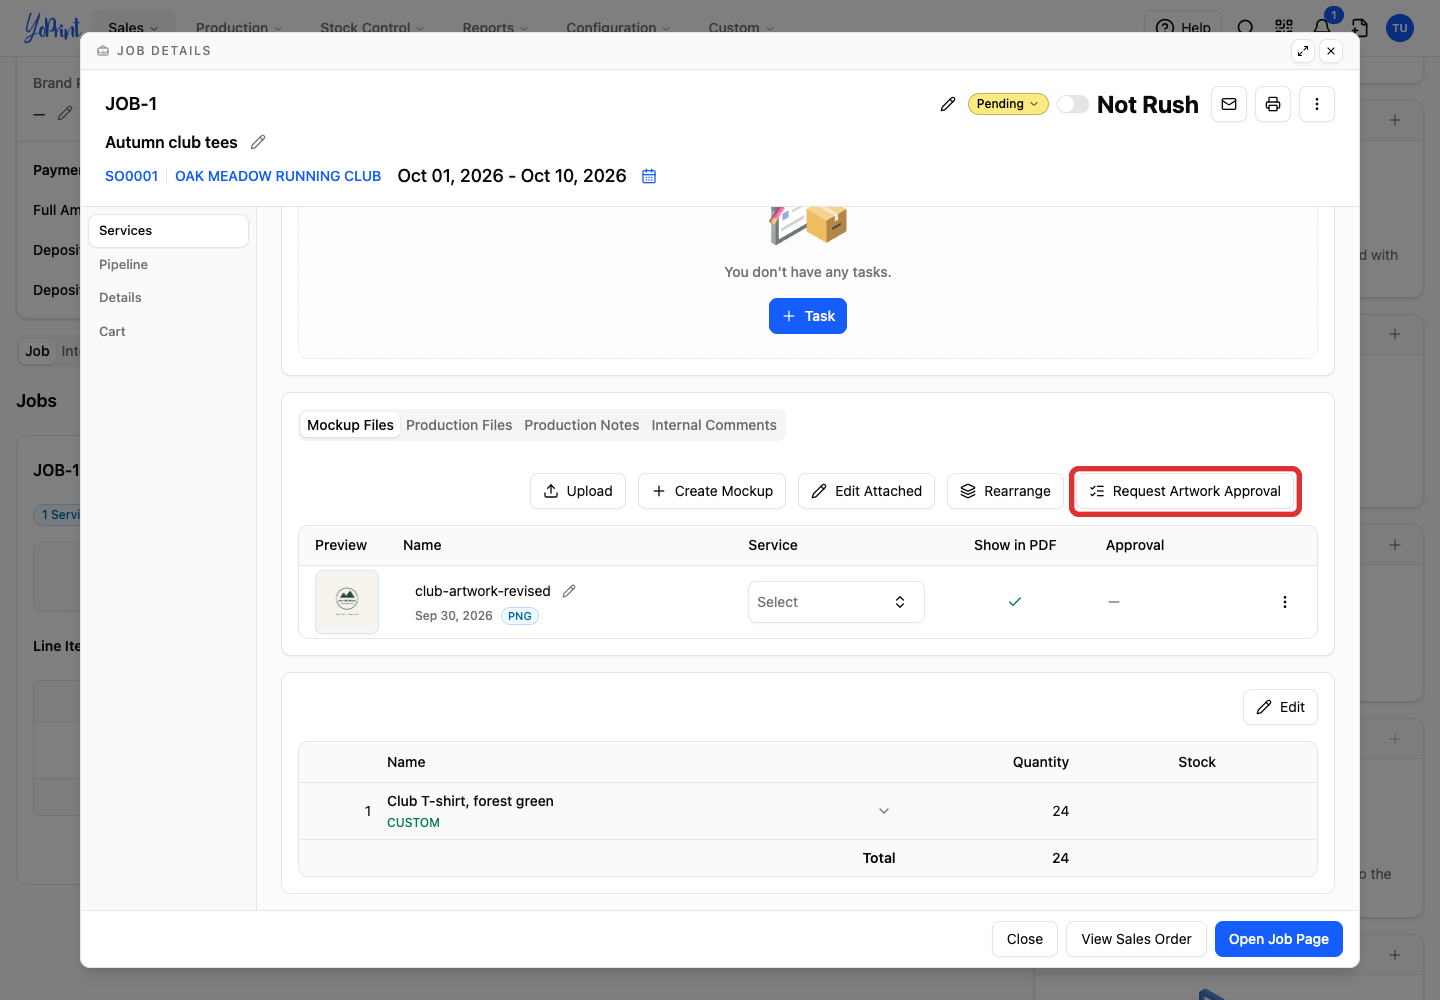The width and height of the screenshot is (1440, 1000).
Task: Switch to the Production Notes tab
Action: (582, 425)
